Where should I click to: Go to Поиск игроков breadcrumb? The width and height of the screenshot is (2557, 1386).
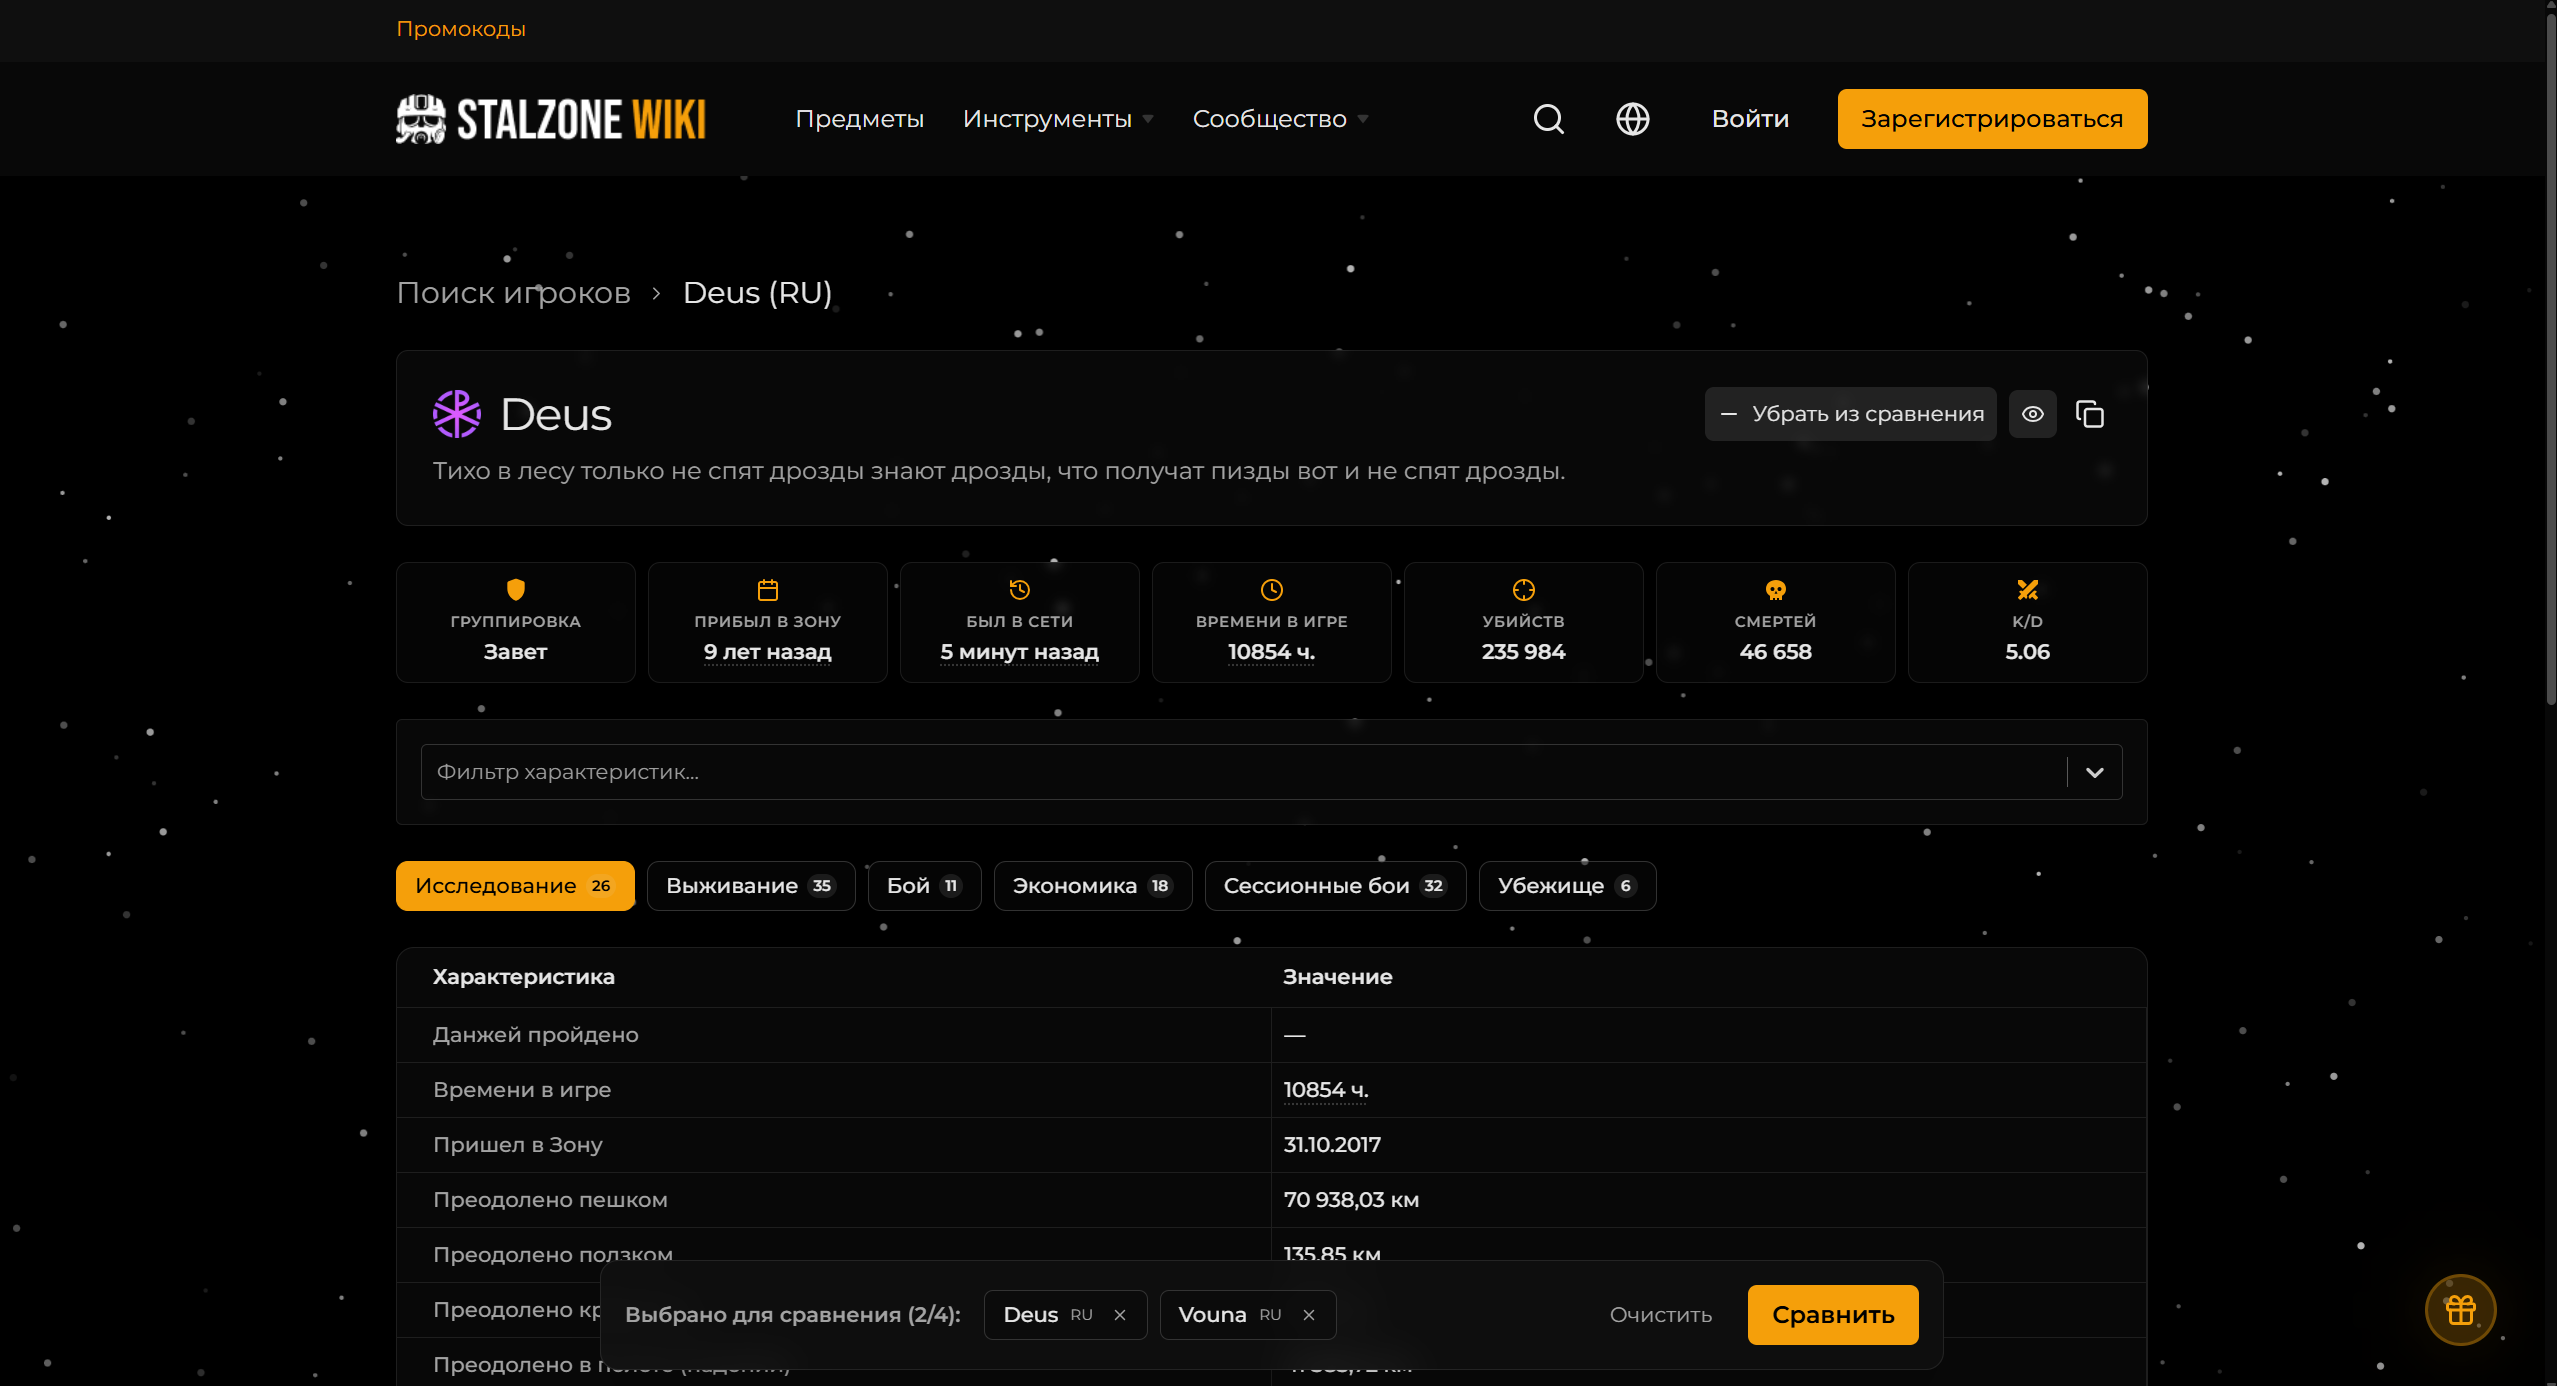click(514, 293)
